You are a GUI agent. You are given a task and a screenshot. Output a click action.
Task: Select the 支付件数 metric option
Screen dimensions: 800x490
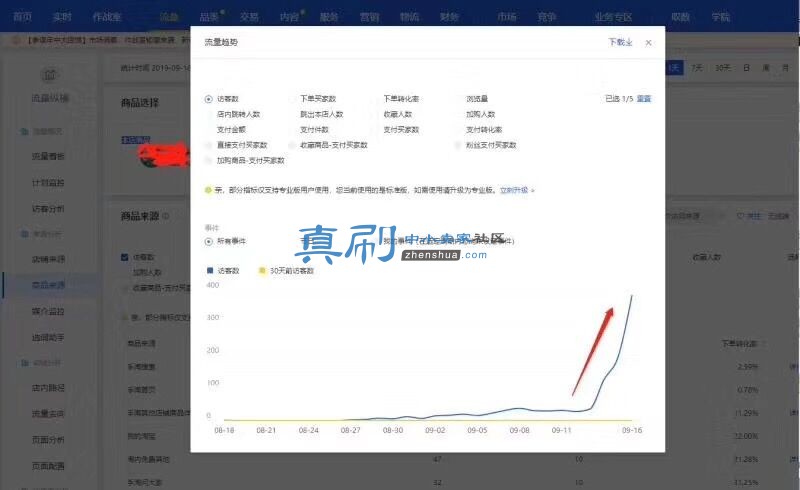pos(314,129)
